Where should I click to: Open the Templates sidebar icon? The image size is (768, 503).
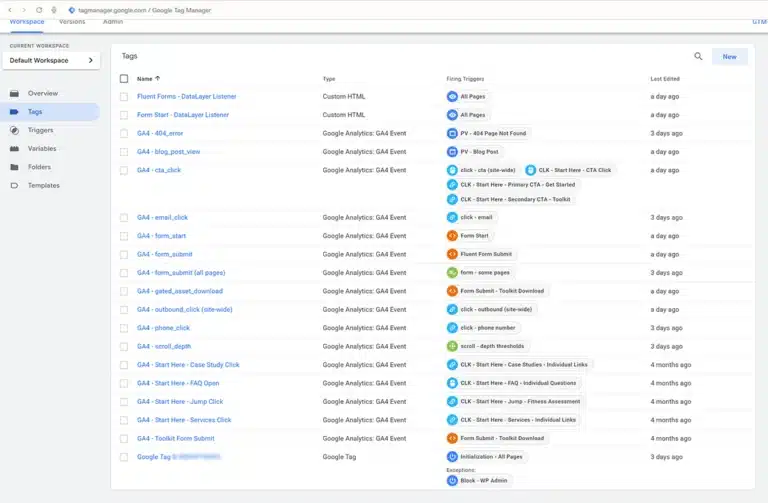tap(14, 186)
